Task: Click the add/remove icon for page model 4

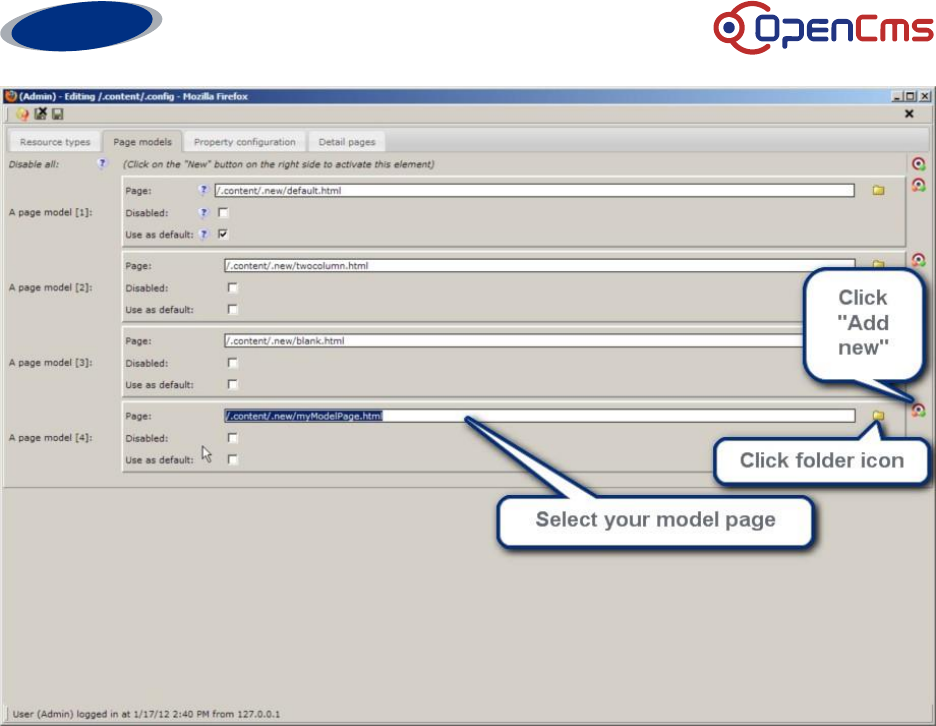Action: tap(918, 410)
